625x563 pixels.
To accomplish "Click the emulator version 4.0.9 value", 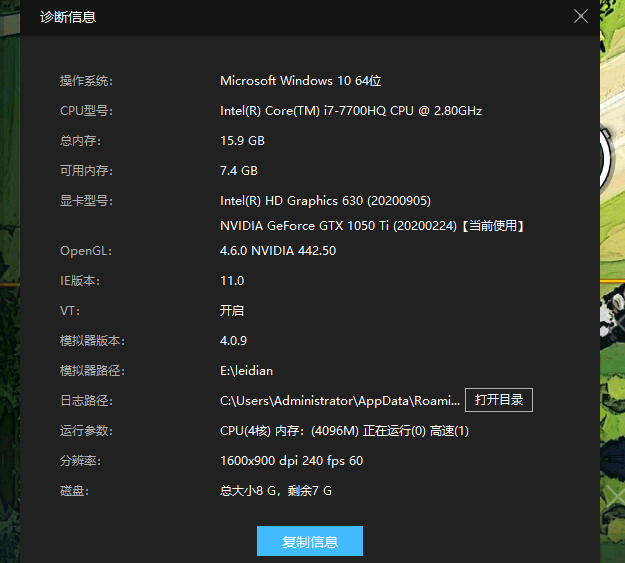I will click(x=234, y=340).
